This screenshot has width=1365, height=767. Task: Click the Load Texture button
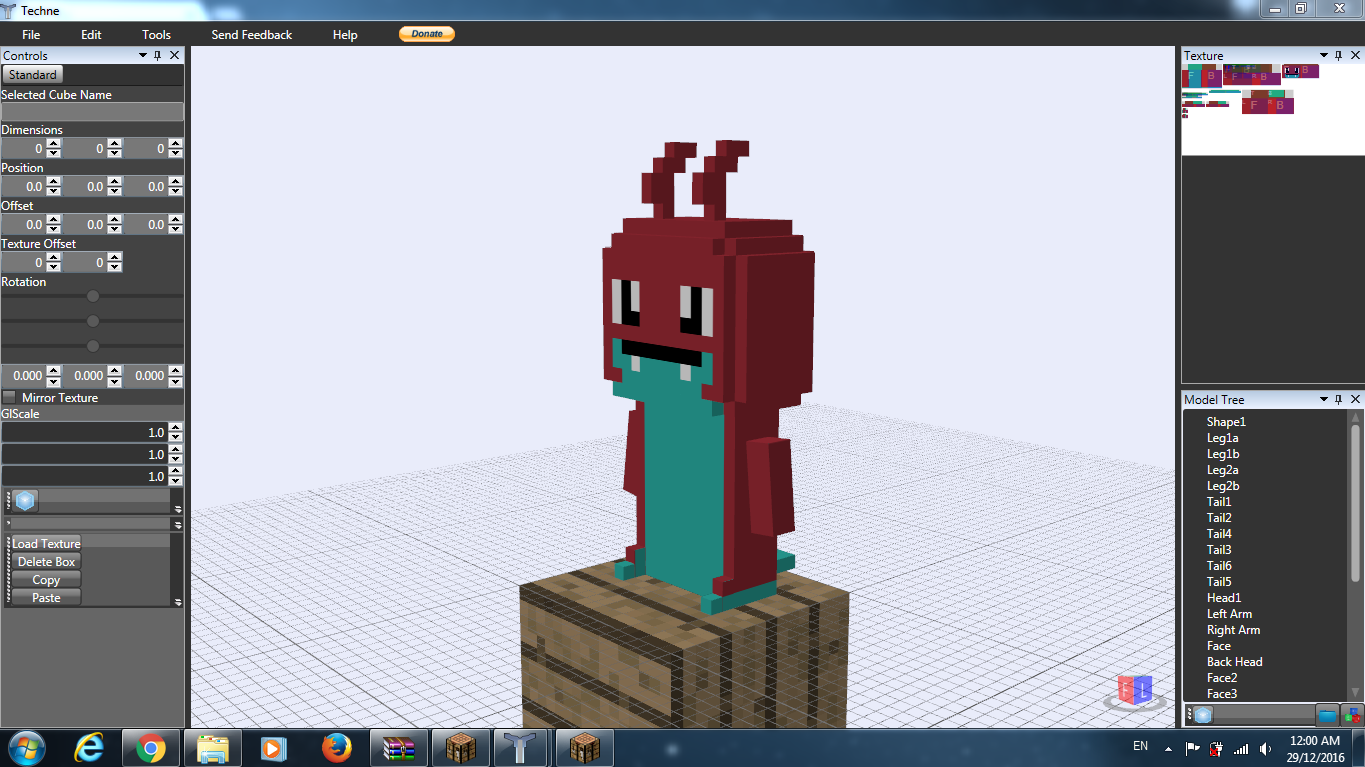[45, 543]
